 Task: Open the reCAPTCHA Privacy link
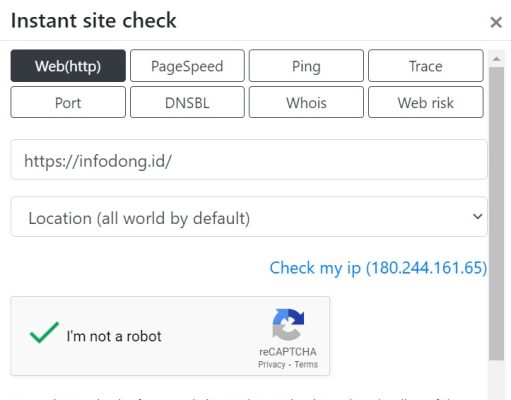pyautogui.click(x=272, y=365)
